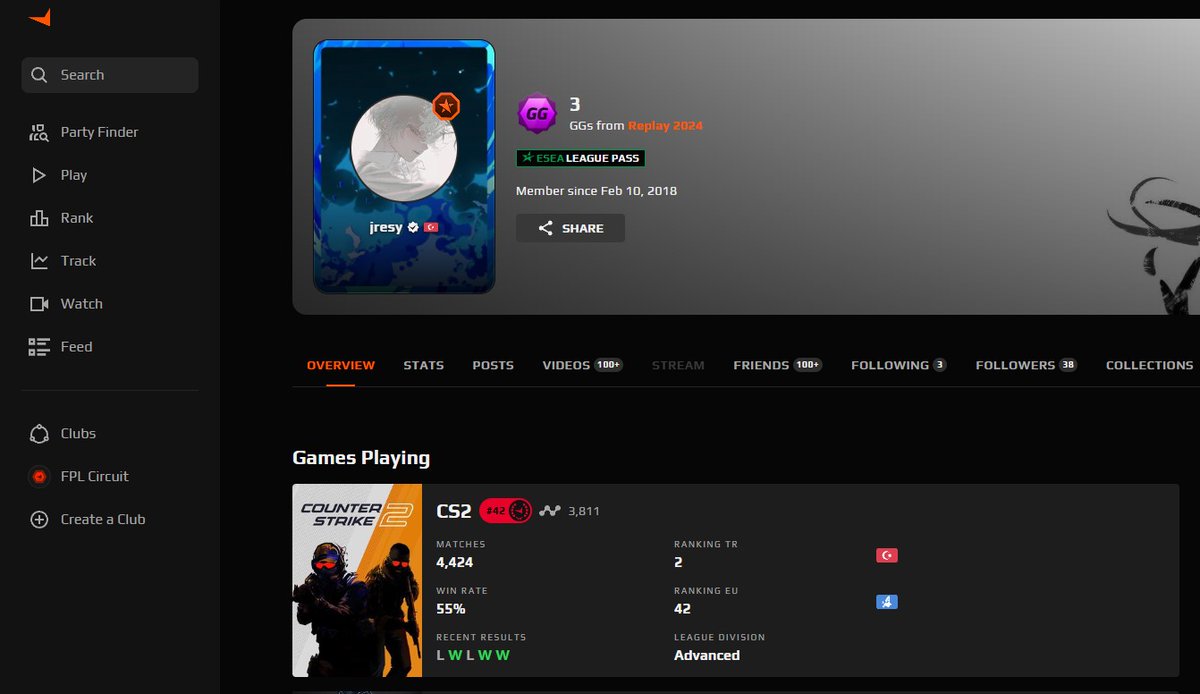This screenshot has height=694, width=1200.
Task: Click the jresy username on the card
Action: [x=386, y=227]
